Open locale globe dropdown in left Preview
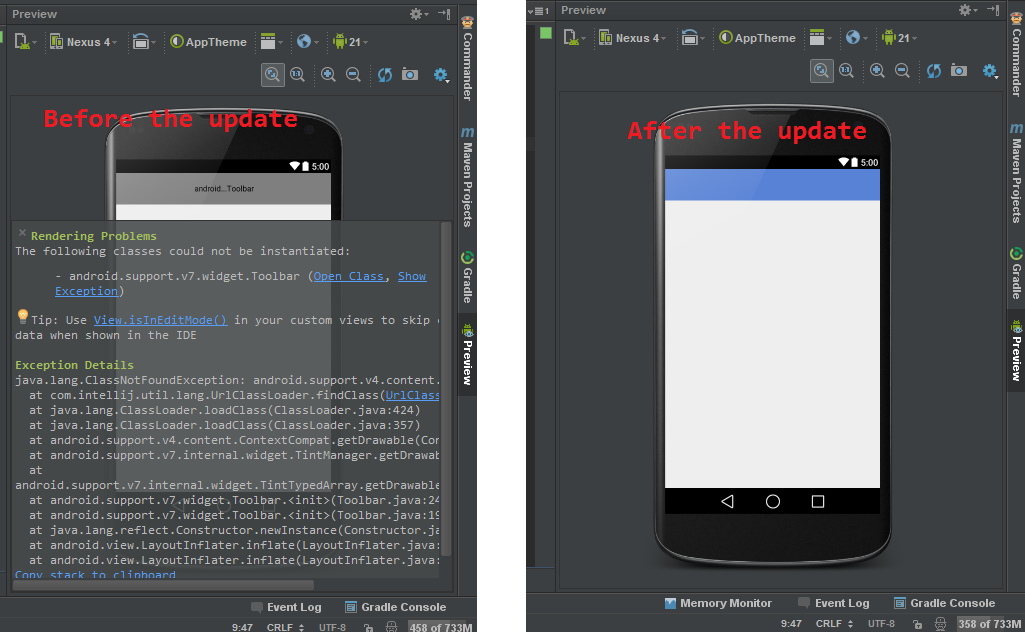 [307, 42]
